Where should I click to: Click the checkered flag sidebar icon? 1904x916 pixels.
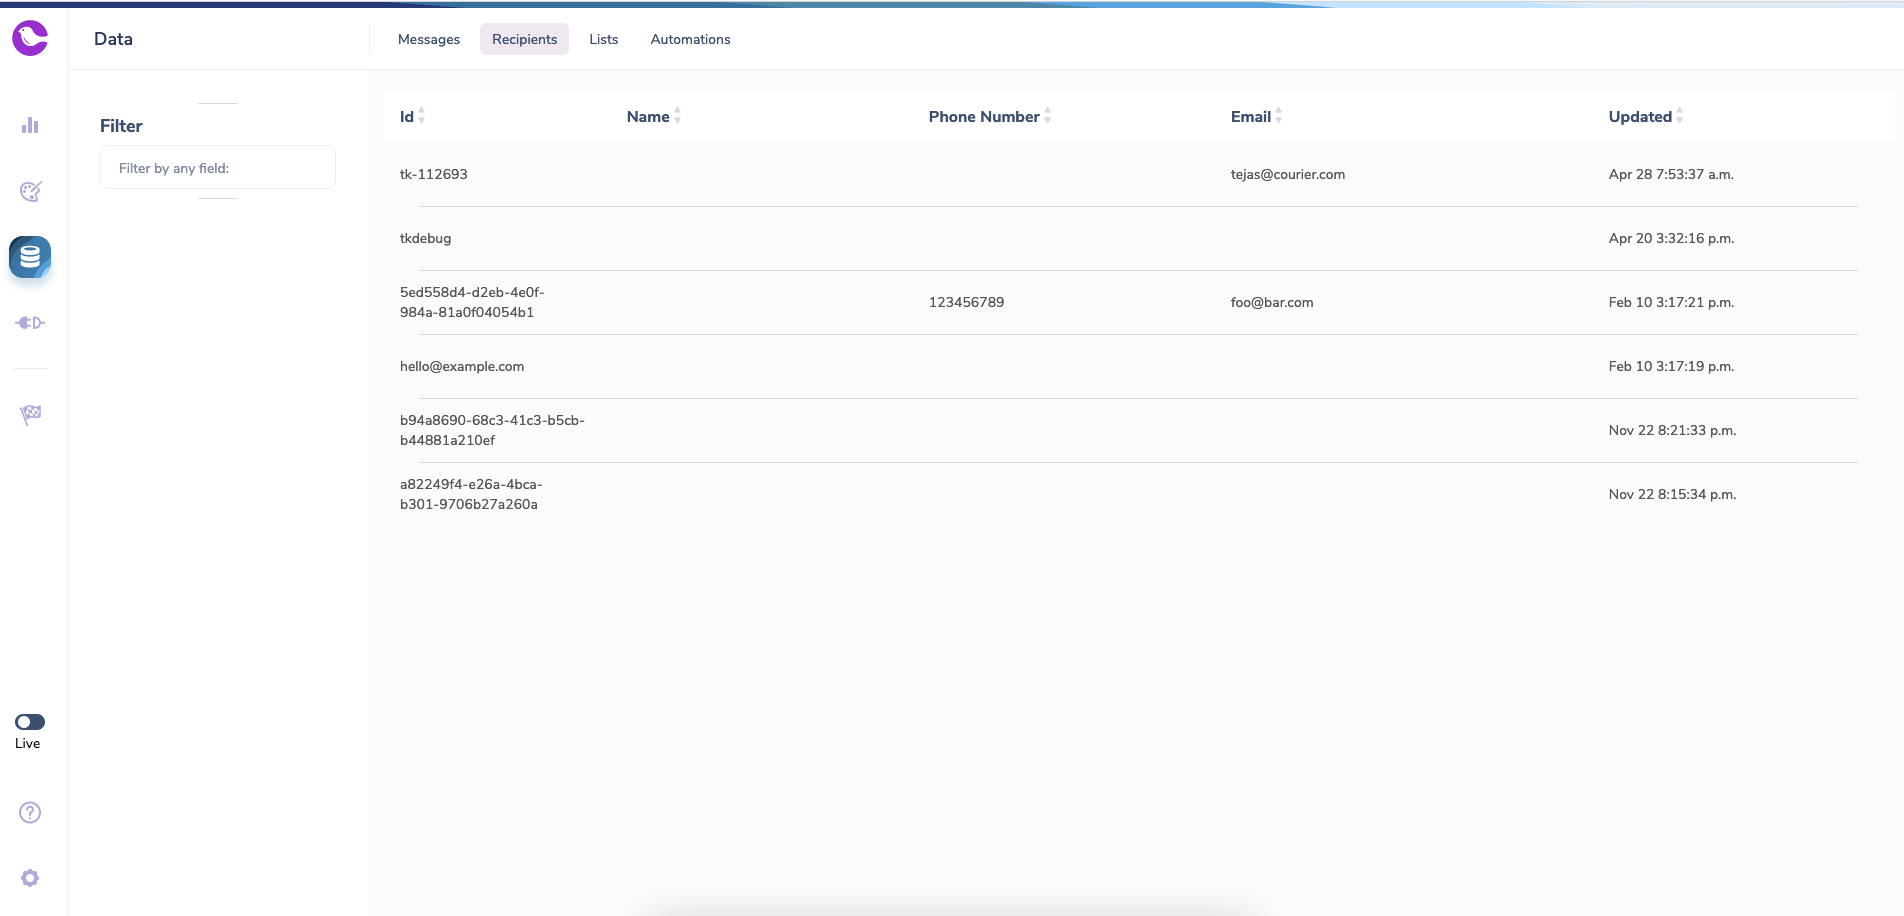tap(30, 414)
